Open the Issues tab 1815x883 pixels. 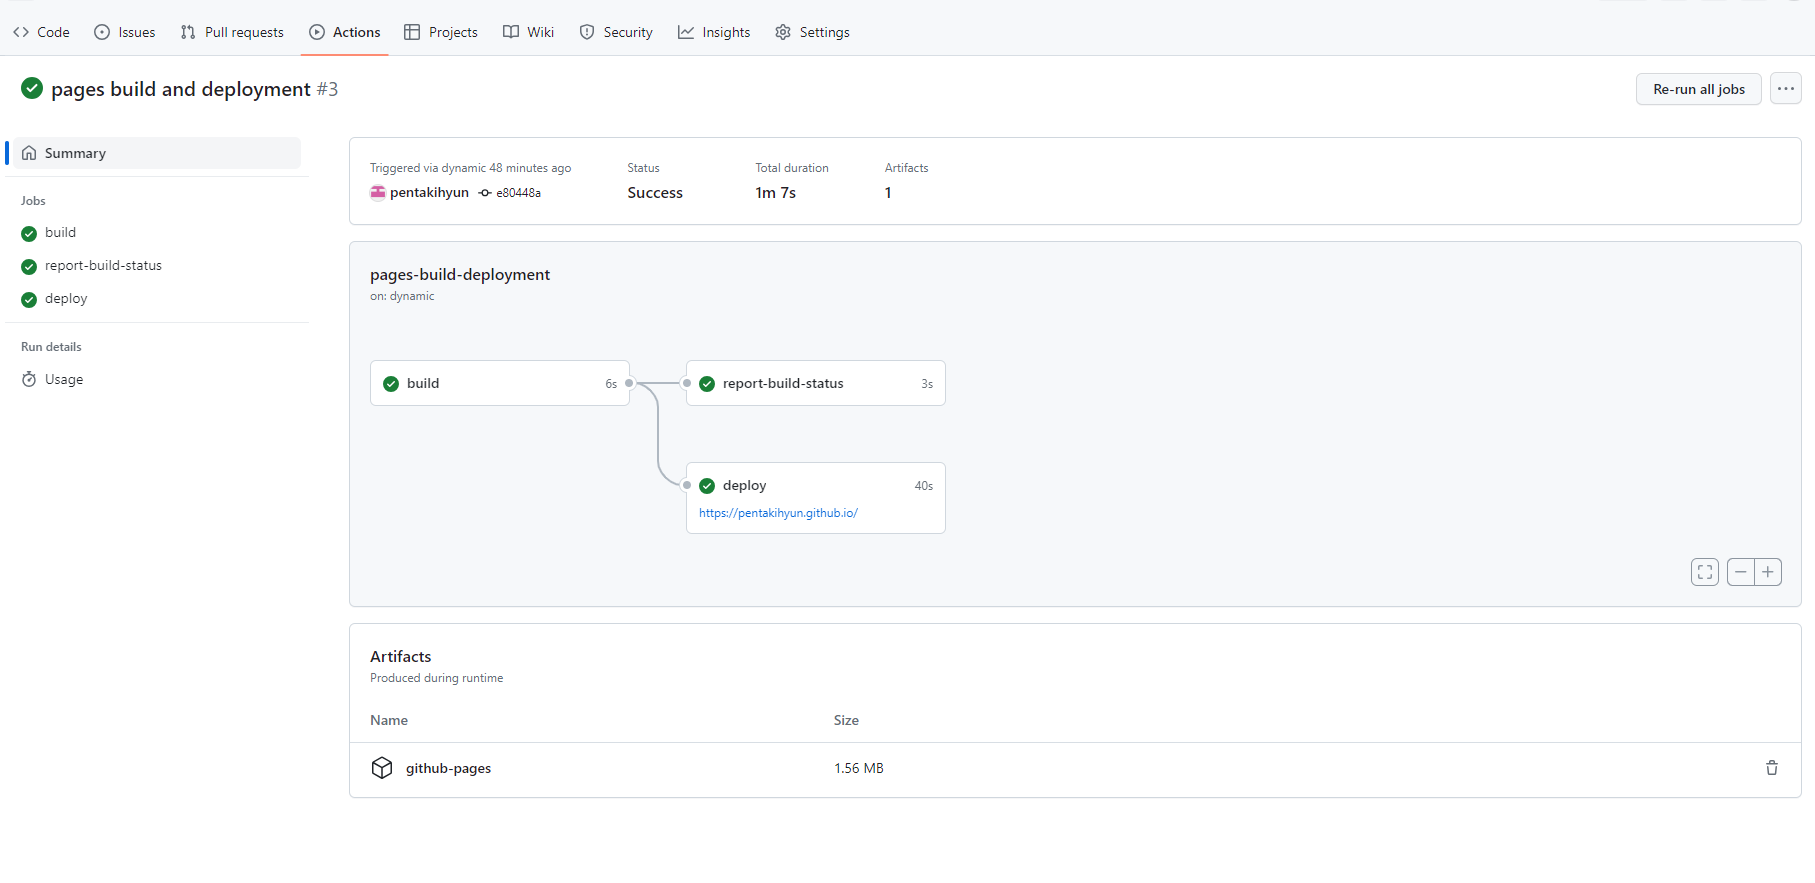125,32
